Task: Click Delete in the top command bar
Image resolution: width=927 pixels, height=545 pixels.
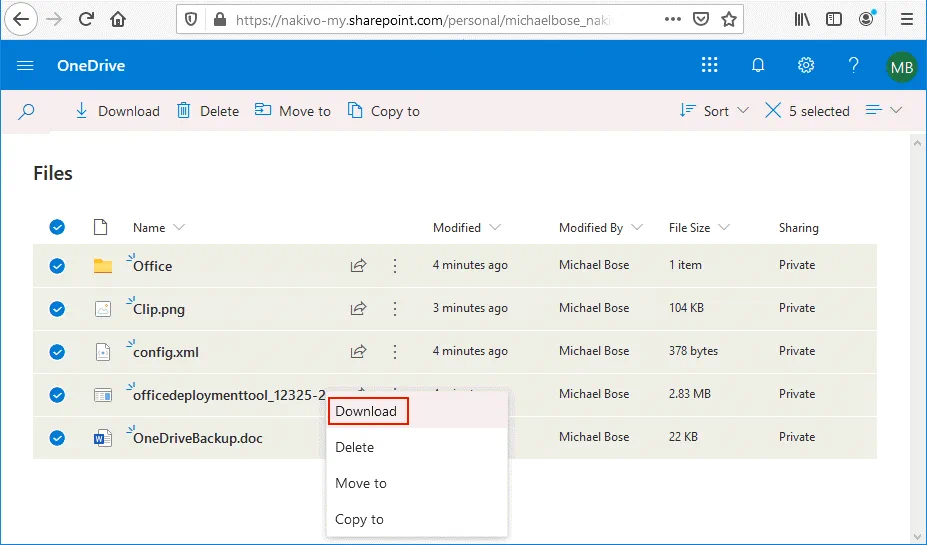Action: point(208,111)
